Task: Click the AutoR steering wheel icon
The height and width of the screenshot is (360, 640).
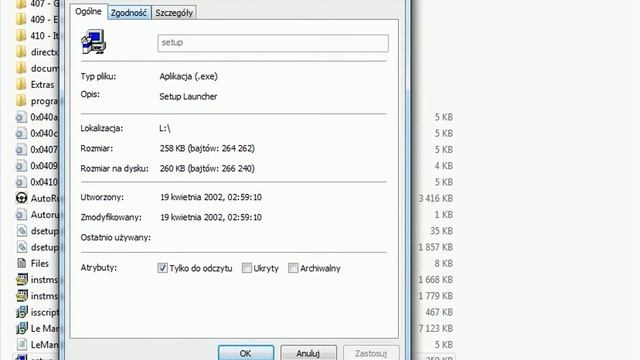Action: [x=21, y=198]
